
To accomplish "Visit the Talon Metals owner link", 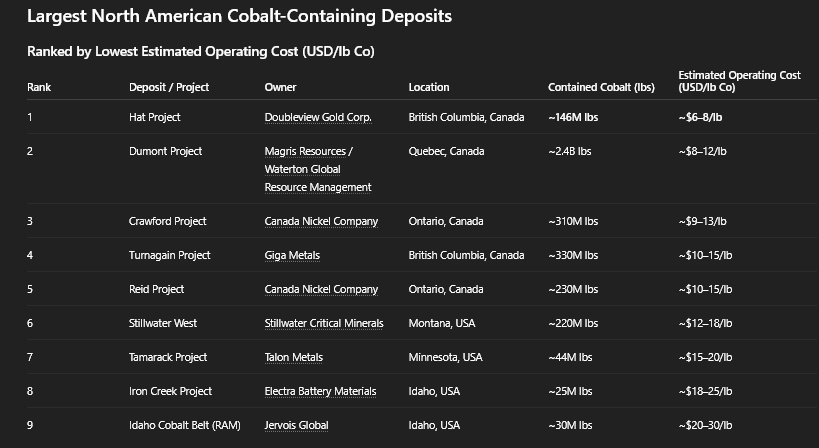I will click(294, 357).
